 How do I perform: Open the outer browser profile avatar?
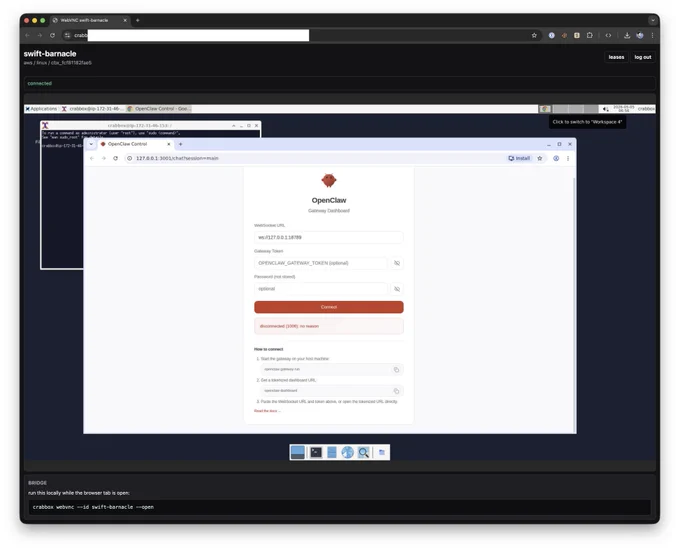(x=640, y=36)
